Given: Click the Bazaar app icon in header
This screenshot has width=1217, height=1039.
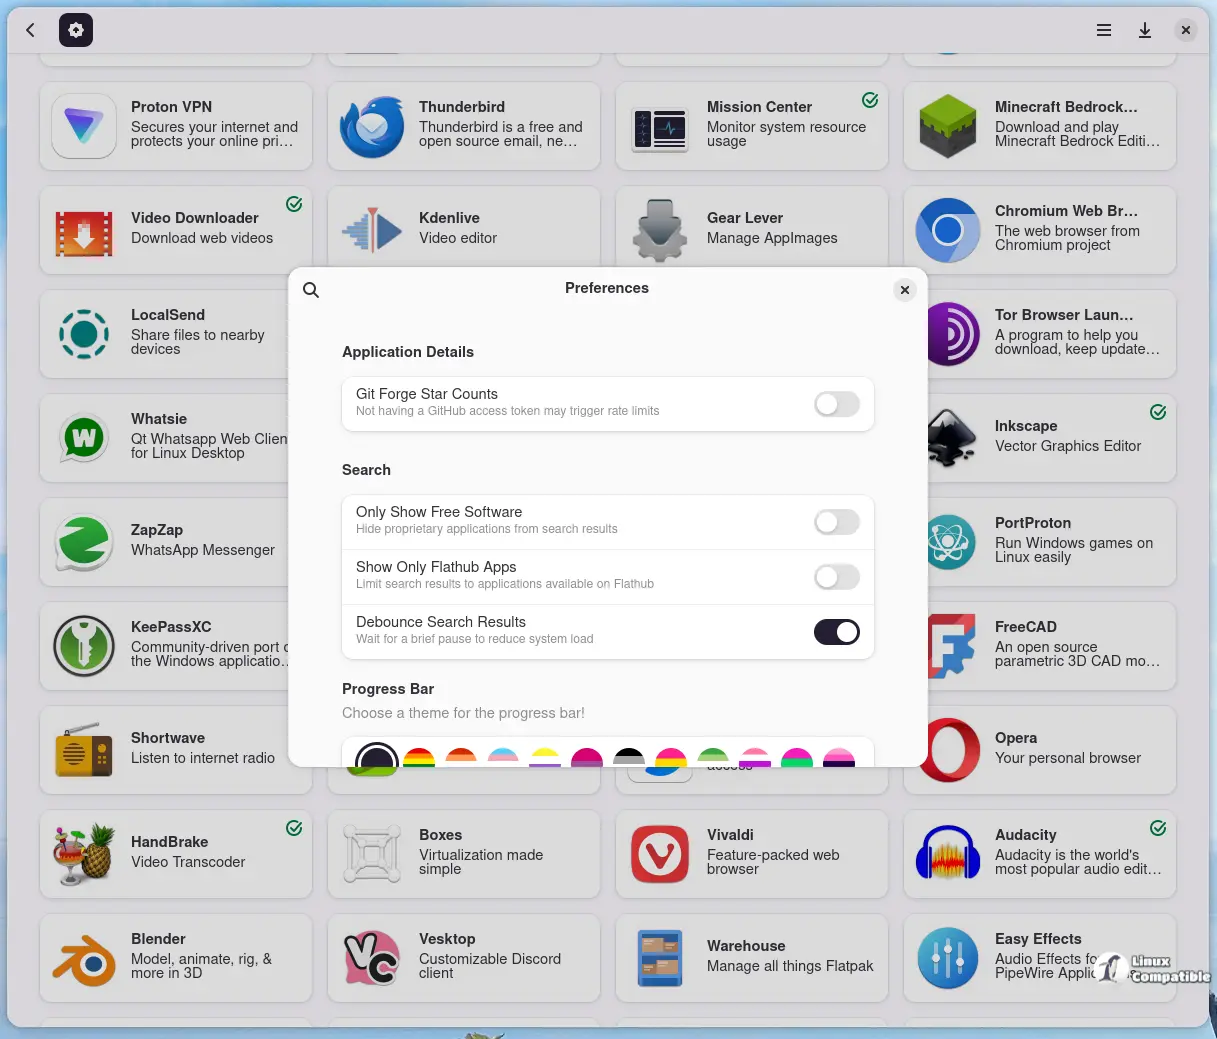Looking at the screenshot, I should pos(76,30).
